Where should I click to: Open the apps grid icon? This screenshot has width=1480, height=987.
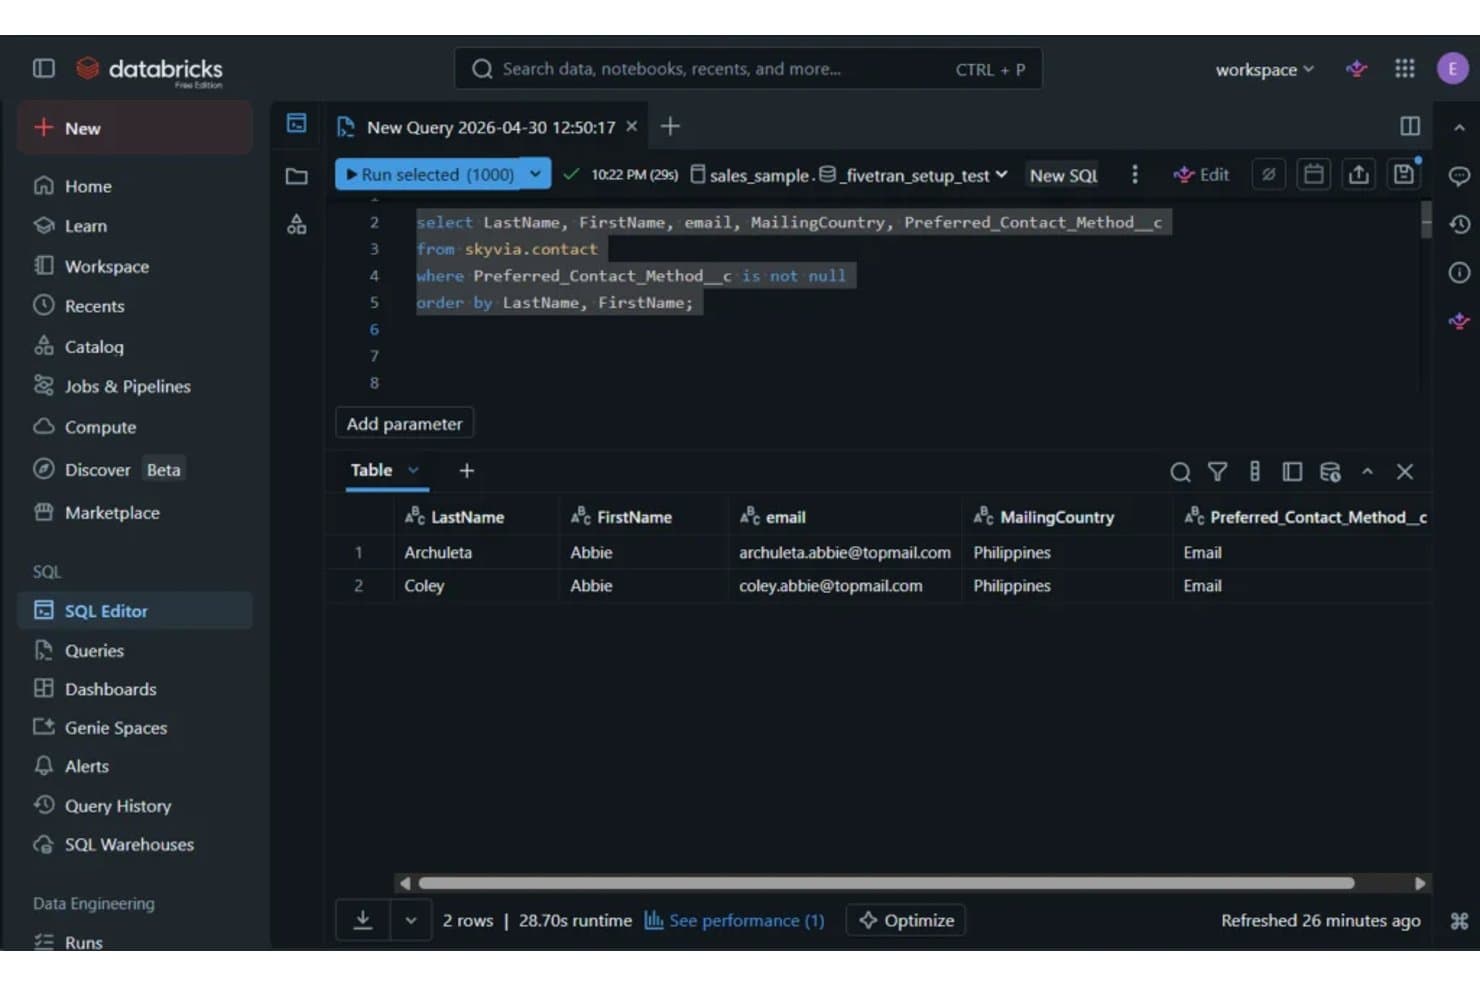click(1405, 68)
